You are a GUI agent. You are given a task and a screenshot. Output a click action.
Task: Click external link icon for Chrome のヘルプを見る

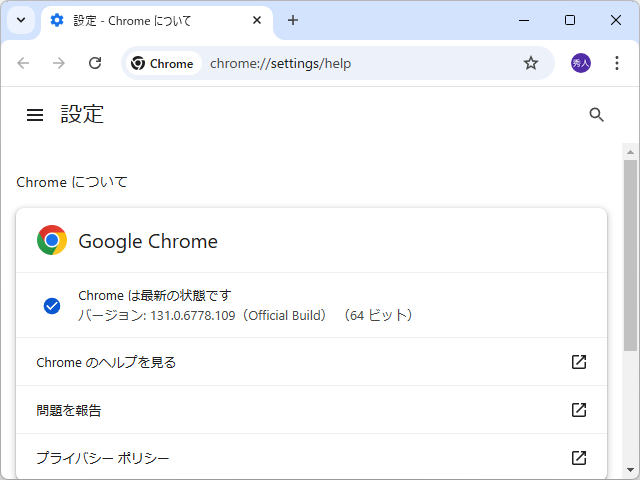(x=579, y=362)
